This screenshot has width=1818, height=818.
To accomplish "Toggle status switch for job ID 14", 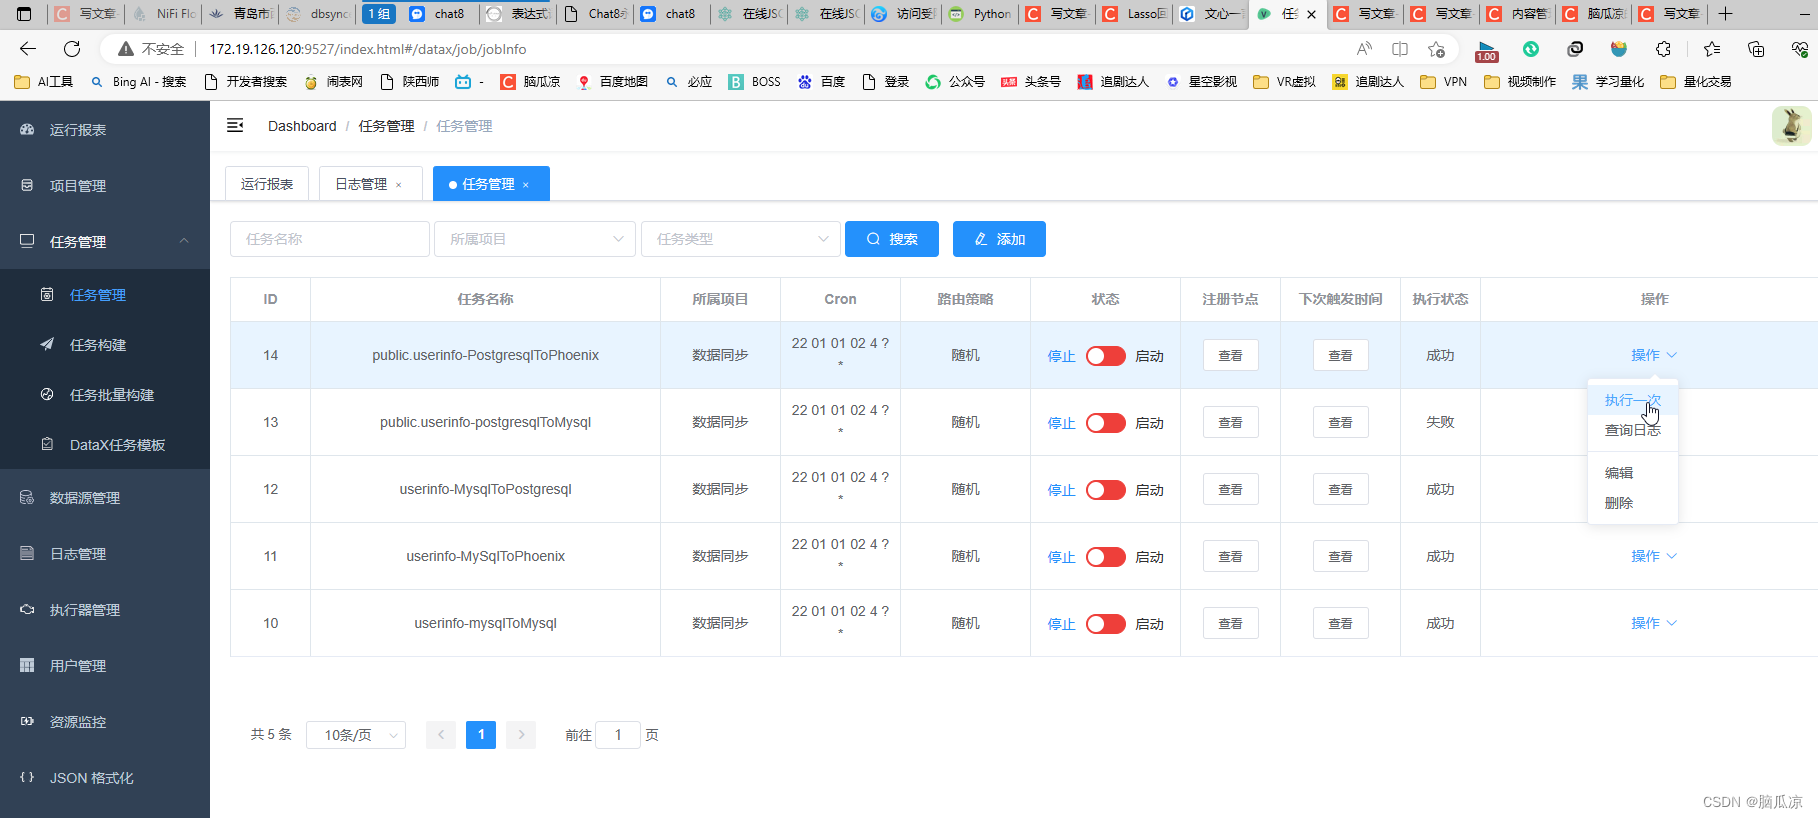I will pyautogui.click(x=1106, y=356).
